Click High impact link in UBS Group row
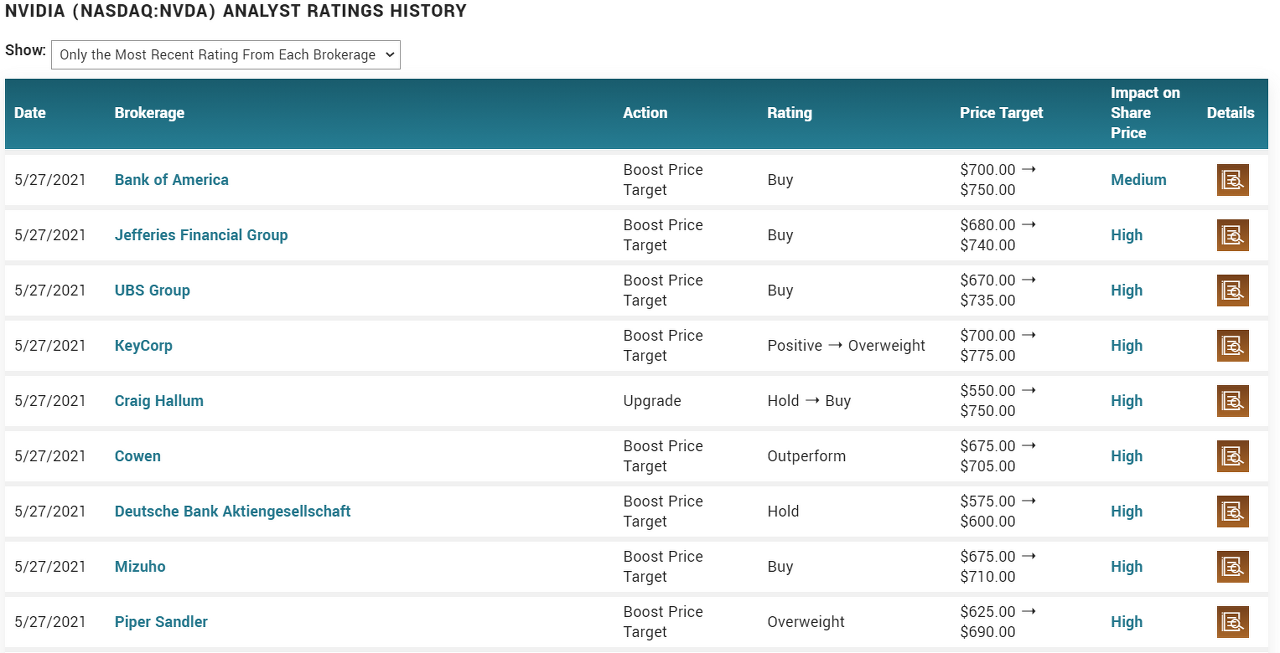Screen dimensions: 1280x653 tap(1127, 290)
